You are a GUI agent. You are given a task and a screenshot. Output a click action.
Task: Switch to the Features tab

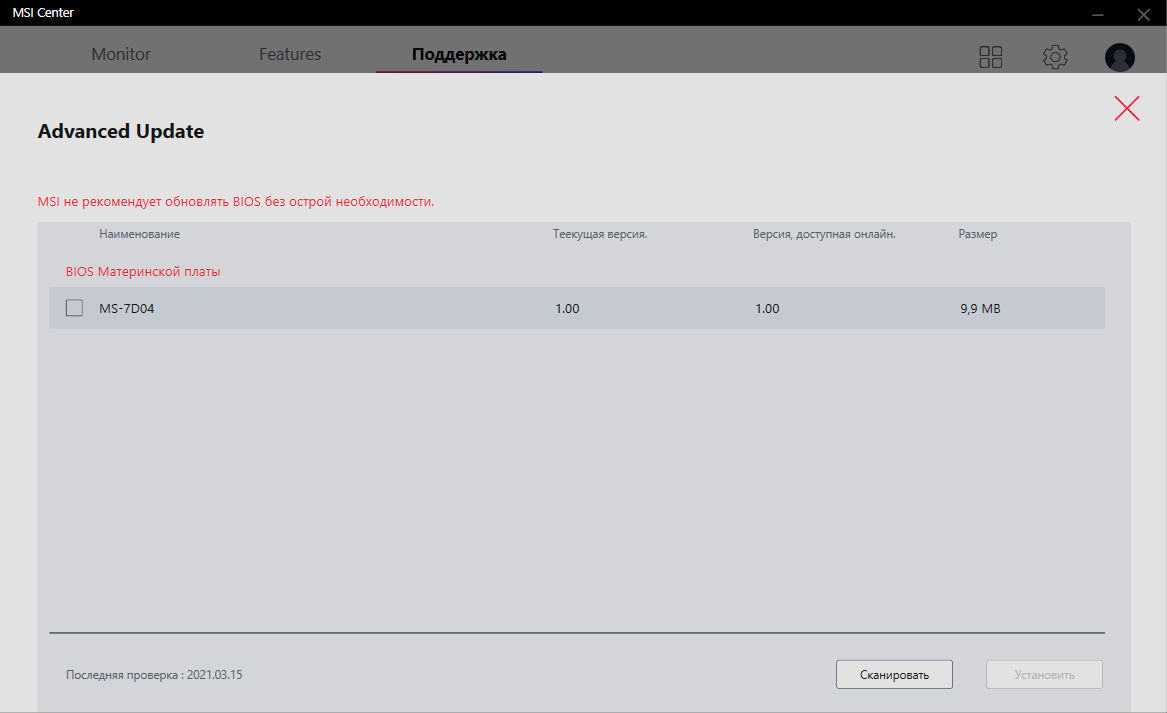coord(290,54)
